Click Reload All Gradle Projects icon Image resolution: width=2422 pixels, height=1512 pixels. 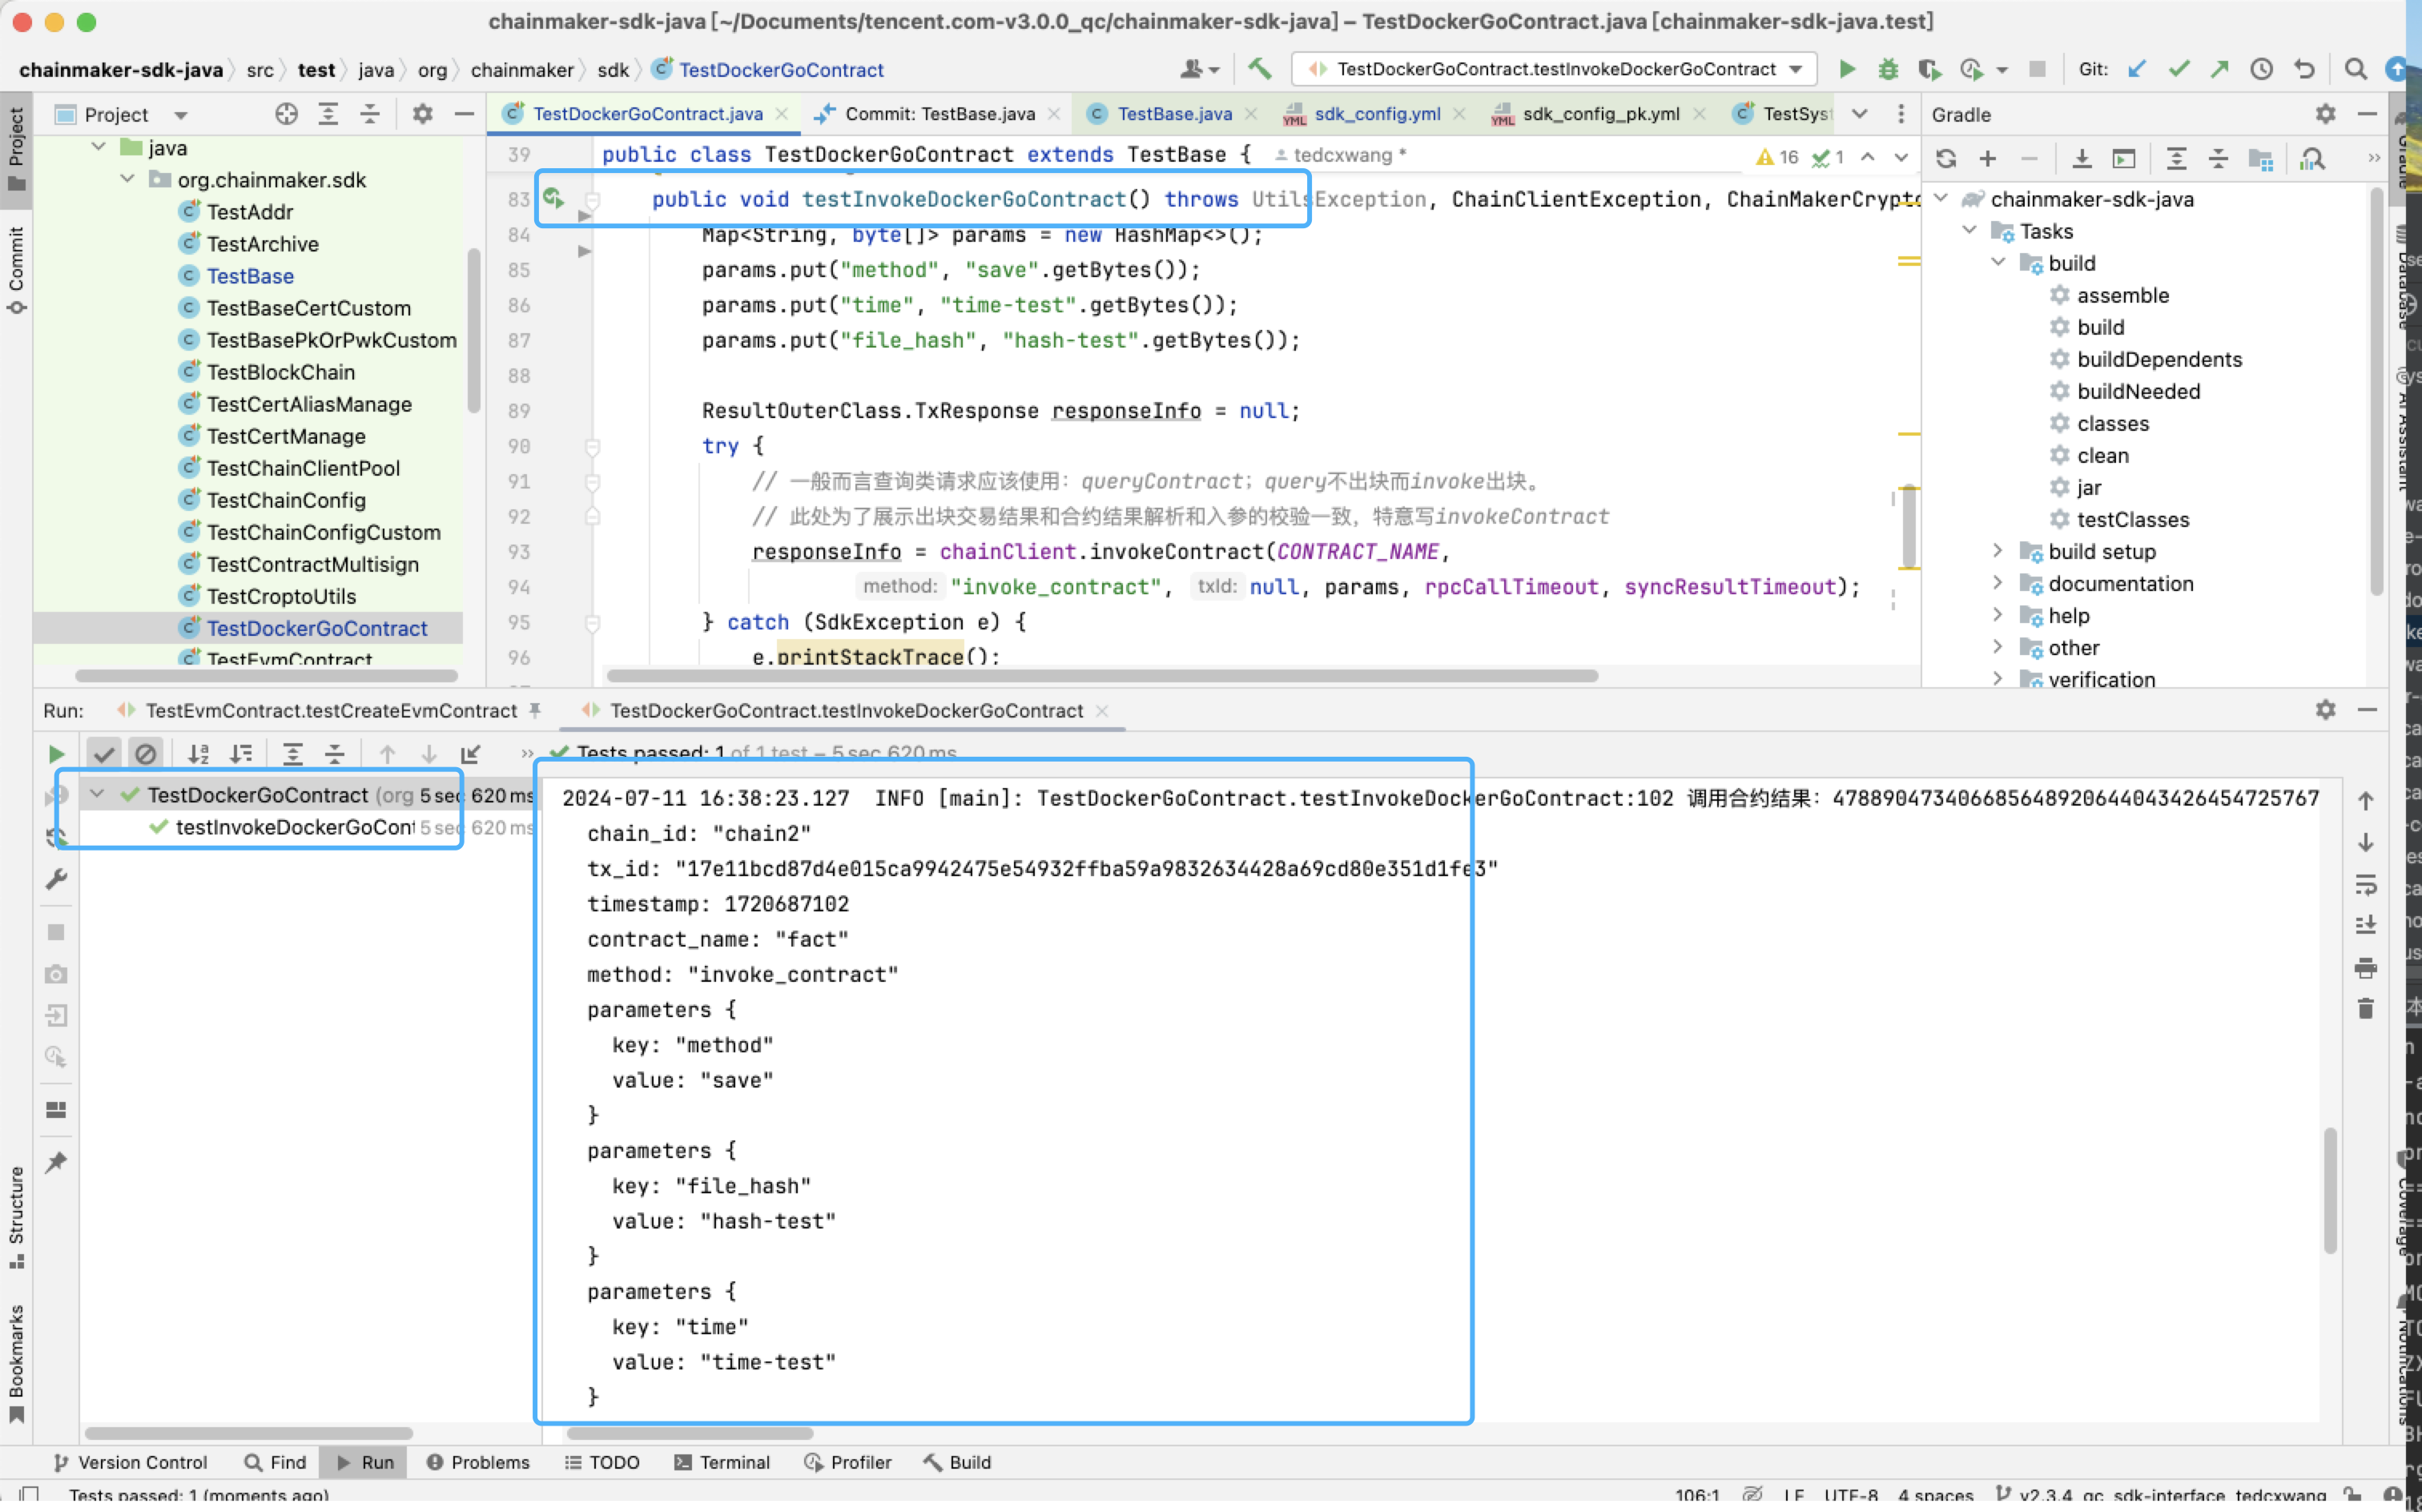click(1946, 159)
